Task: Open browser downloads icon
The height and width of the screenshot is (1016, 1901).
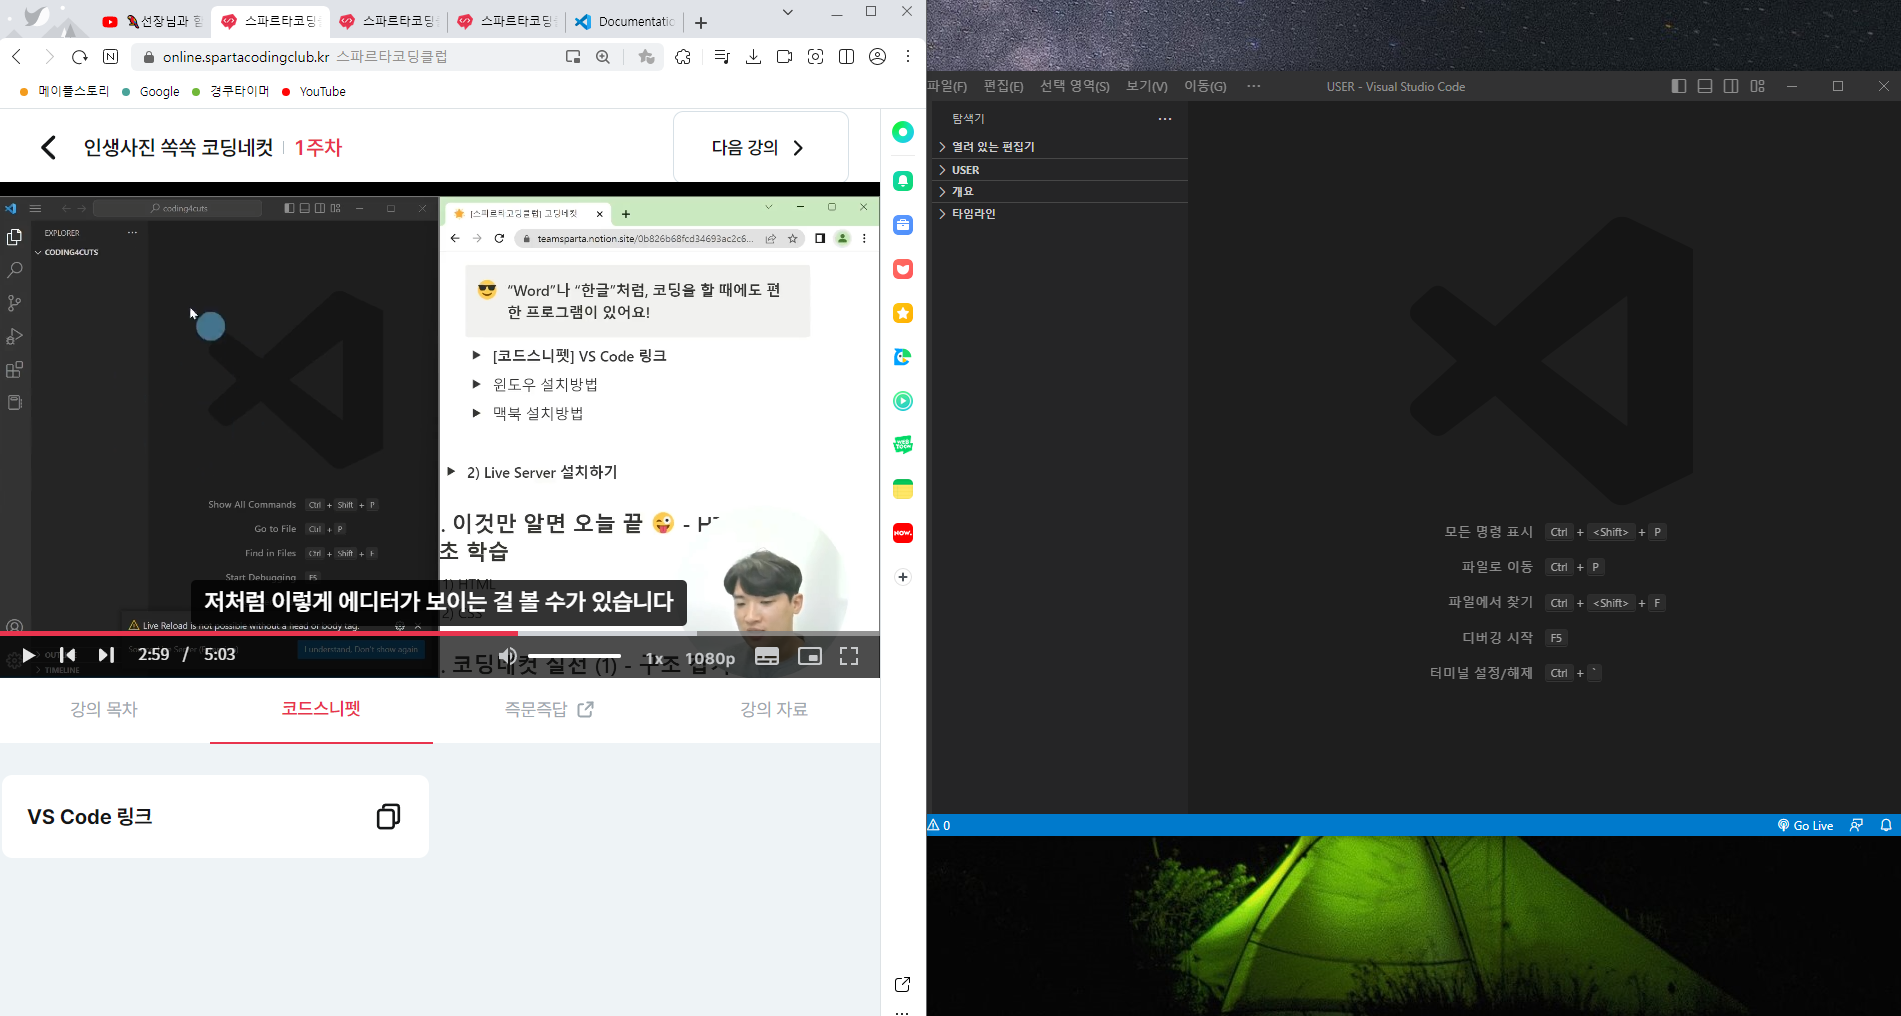Action: [754, 57]
